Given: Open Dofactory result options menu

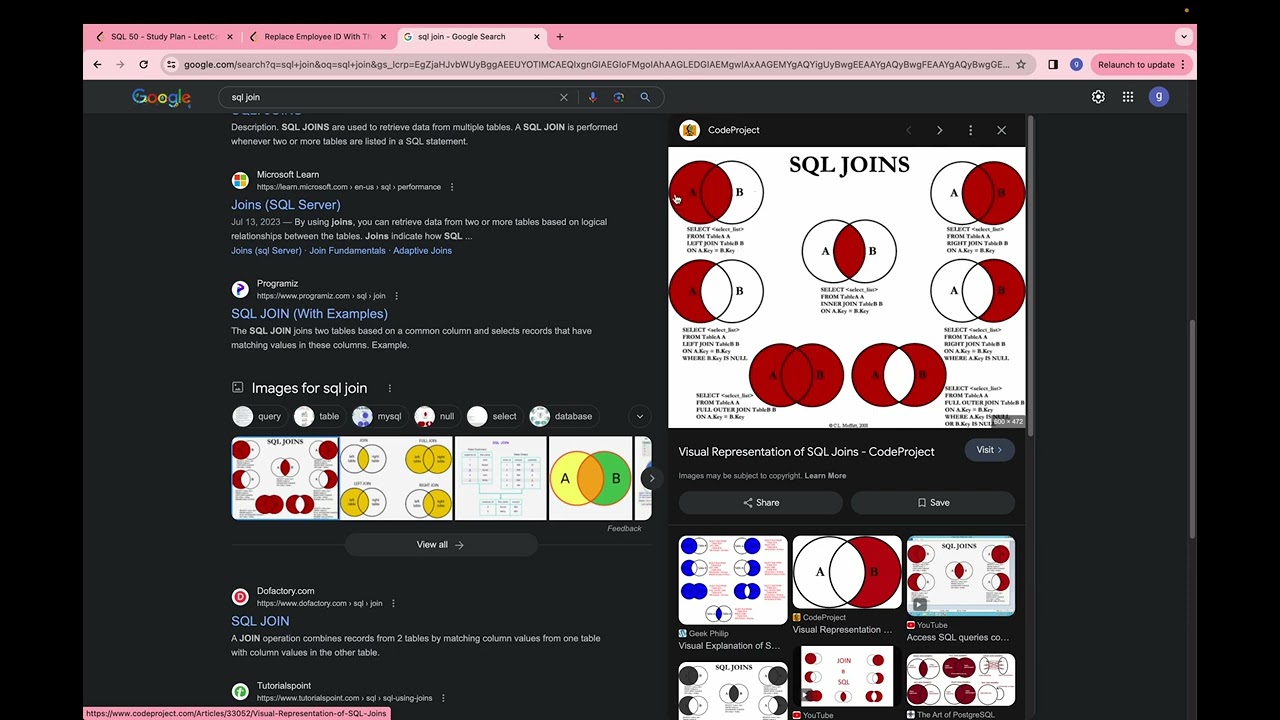Looking at the screenshot, I should pyautogui.click(x=393, y=603).
